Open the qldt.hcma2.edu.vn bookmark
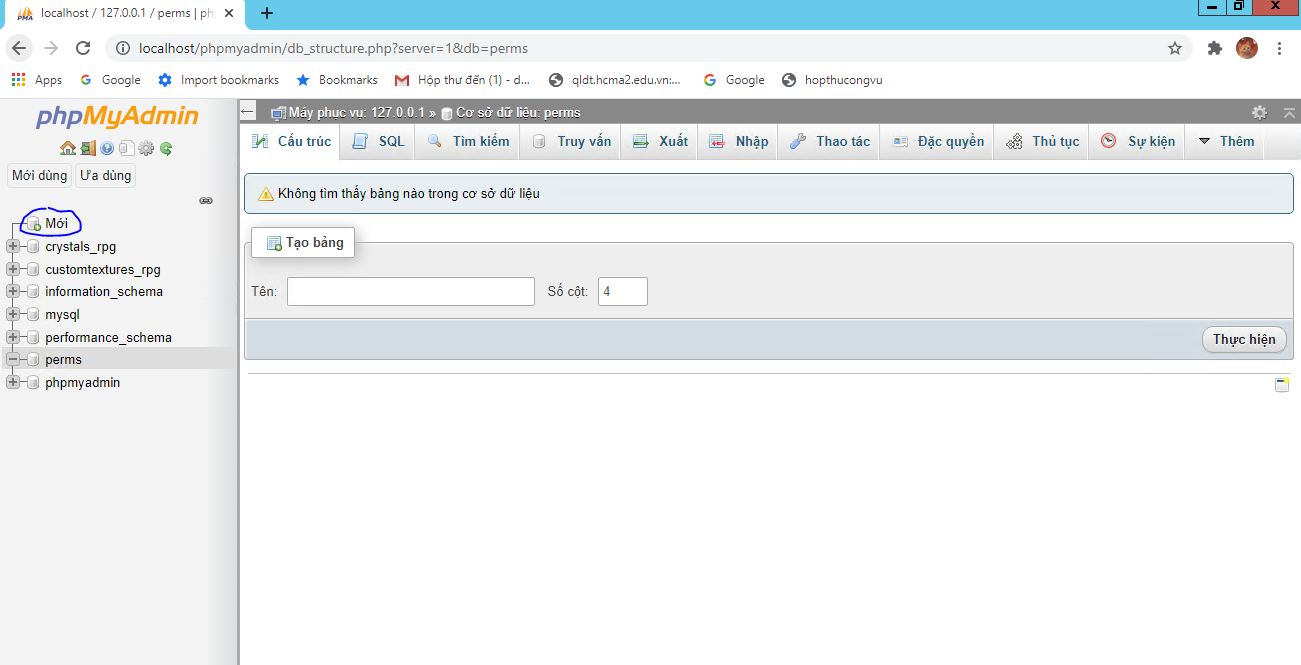Image resolution: width=1301 pixels, height=665 pixels. click(616, 80)
